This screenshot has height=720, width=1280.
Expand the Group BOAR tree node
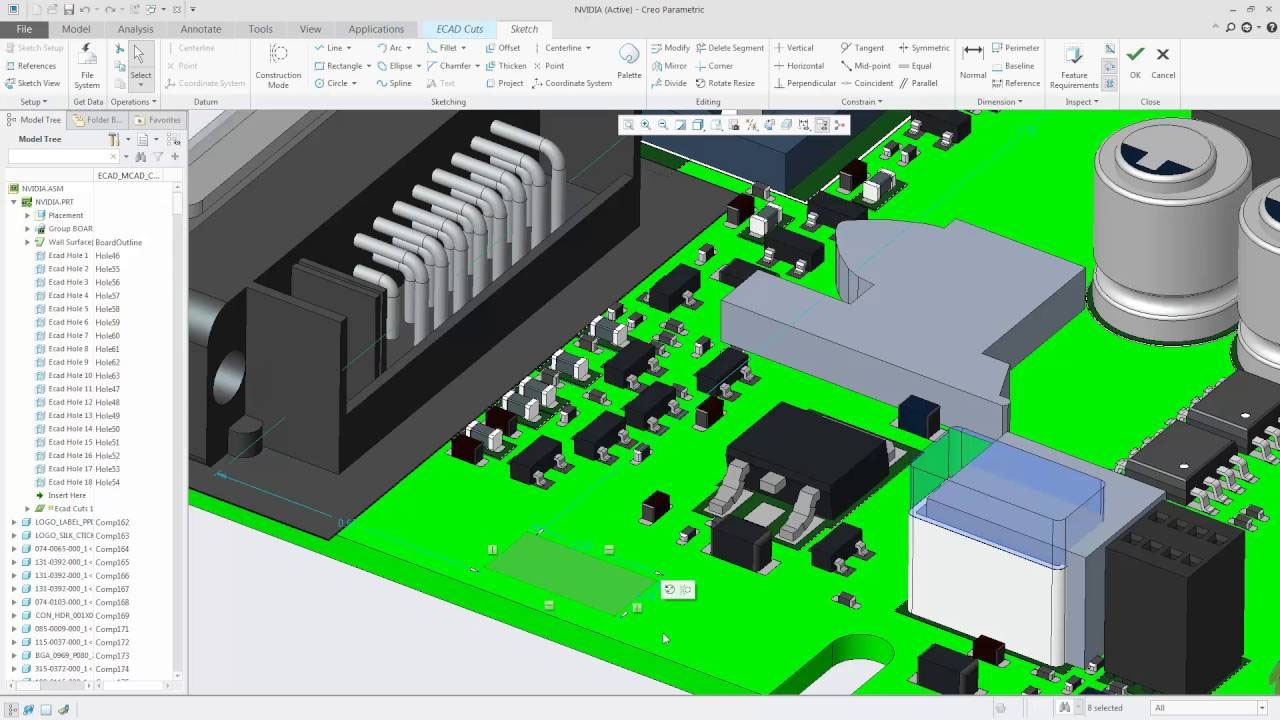point(27,229)
